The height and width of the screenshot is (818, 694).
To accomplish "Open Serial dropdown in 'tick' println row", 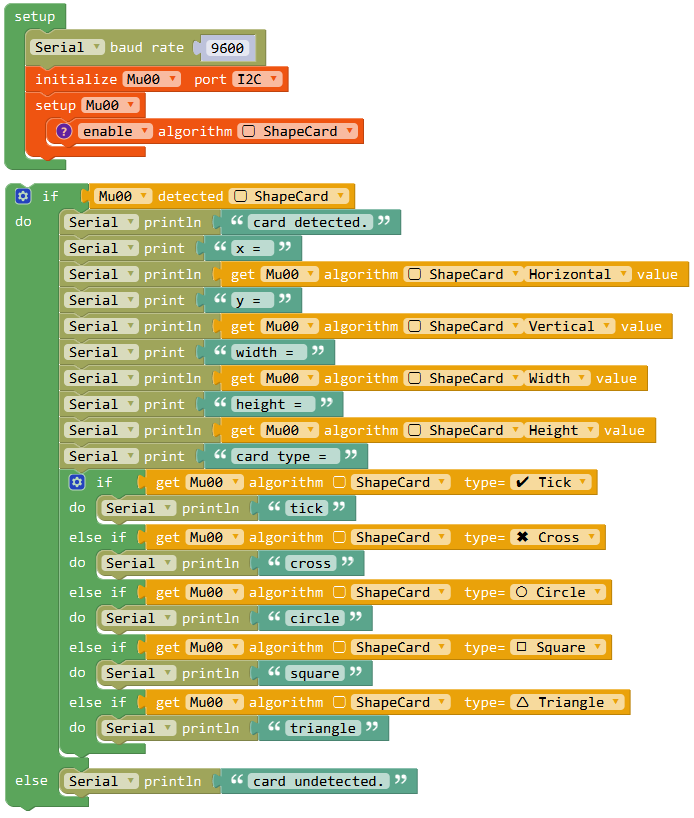I will click(x=138, y=508).
